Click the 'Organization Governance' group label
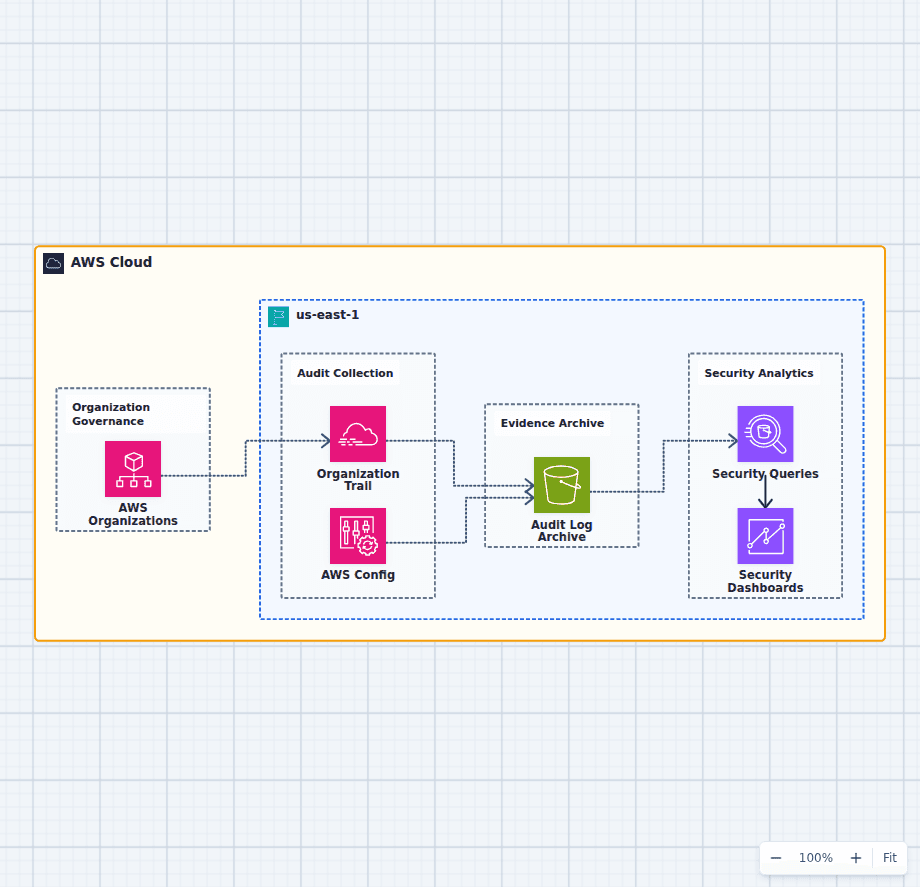 [x=111, y=414]
